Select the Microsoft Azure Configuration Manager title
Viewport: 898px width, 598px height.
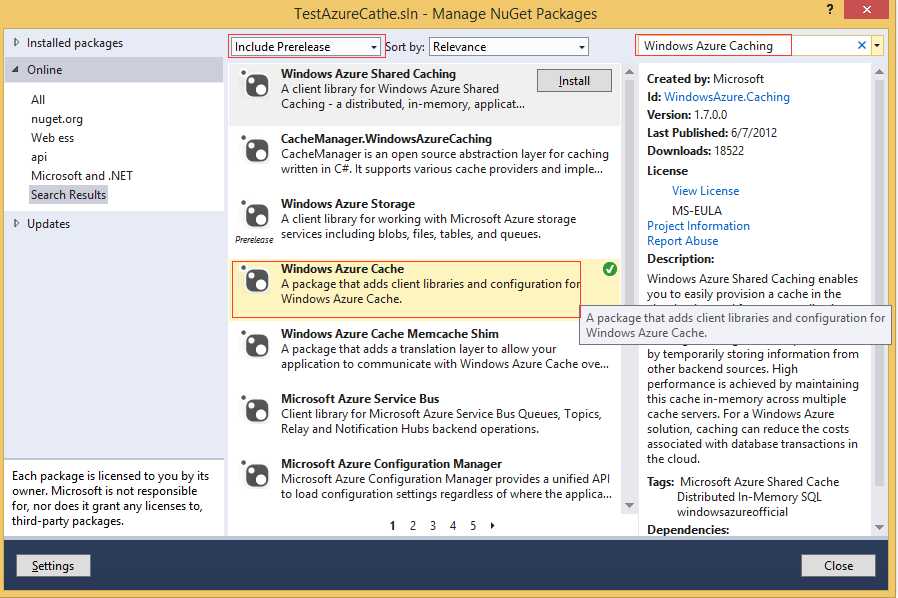point(391,463)
